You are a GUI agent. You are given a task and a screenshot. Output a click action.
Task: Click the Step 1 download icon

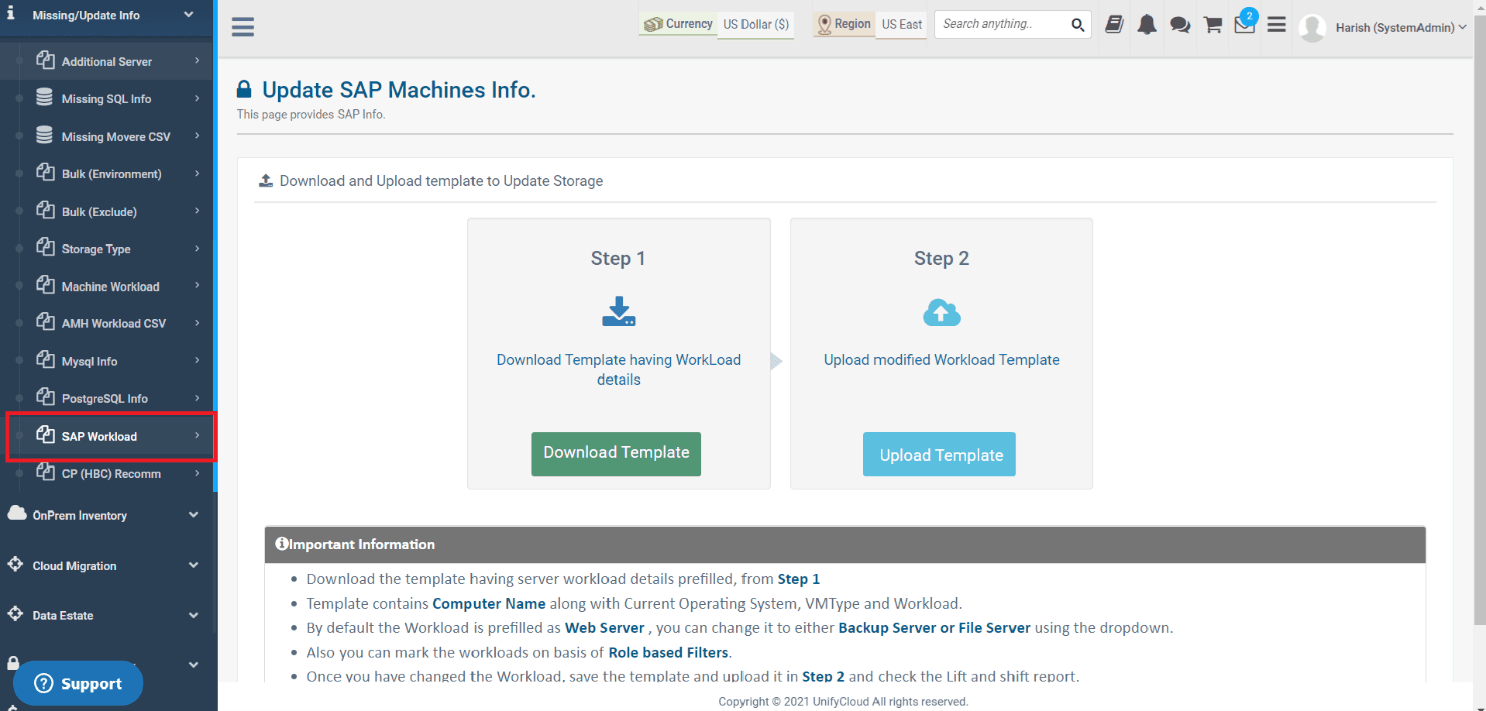click(x=619, y=312)
